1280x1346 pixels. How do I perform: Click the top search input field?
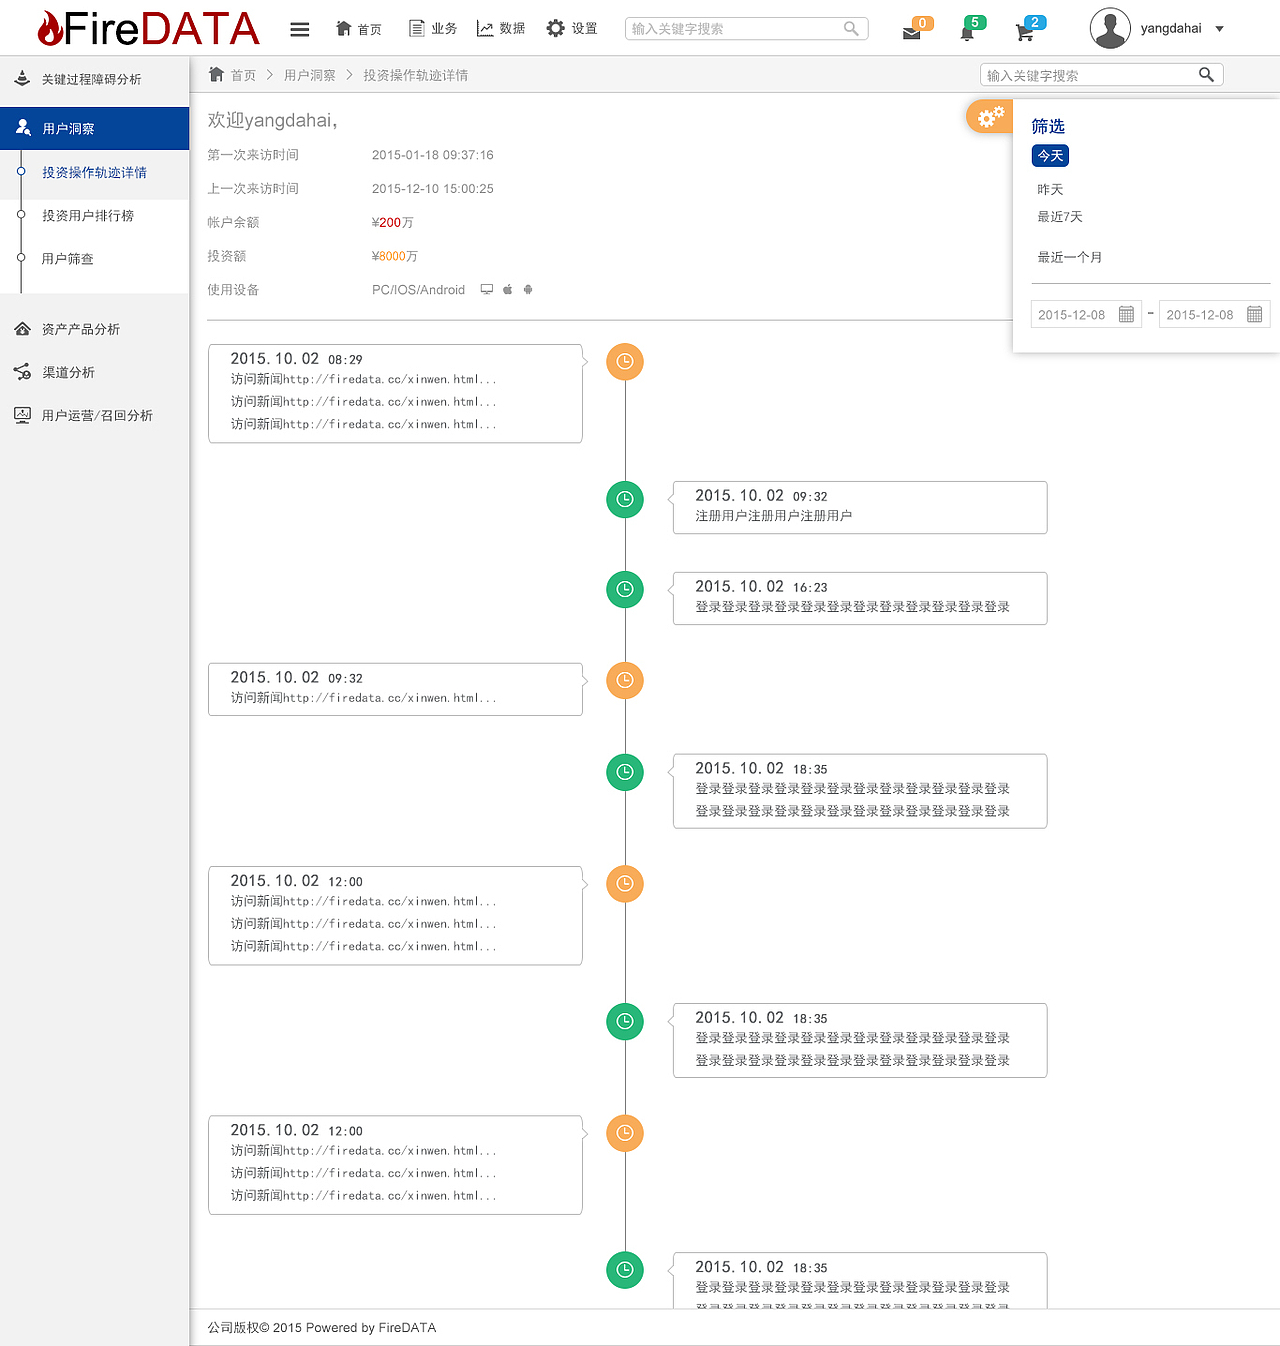click(746, 29)
